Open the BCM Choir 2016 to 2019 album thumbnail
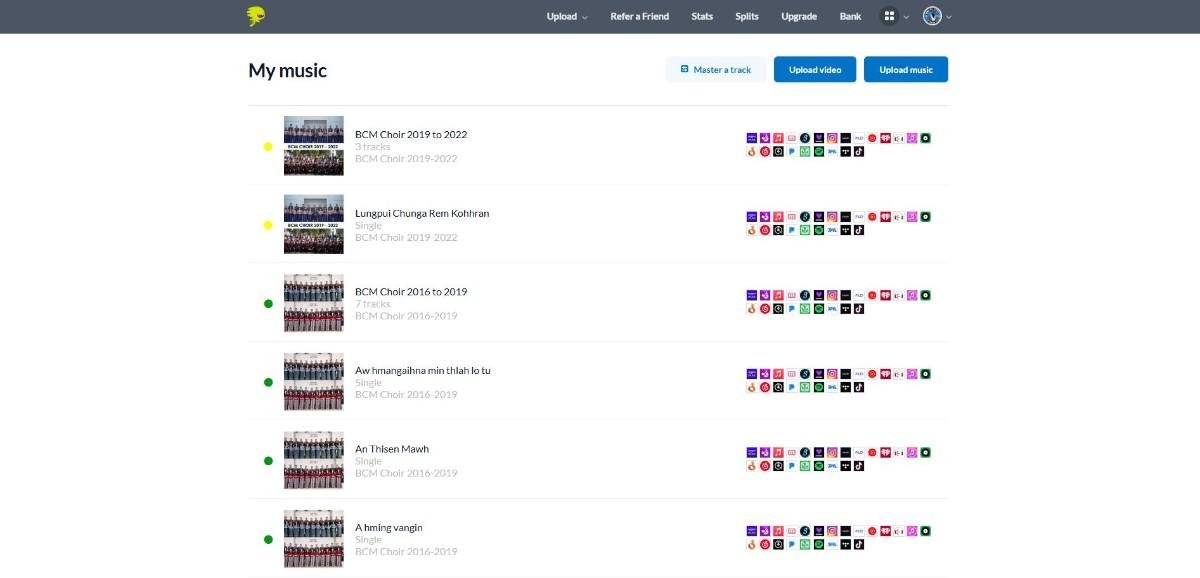This screenshot has width=1200, height=578. pos(313,303)
